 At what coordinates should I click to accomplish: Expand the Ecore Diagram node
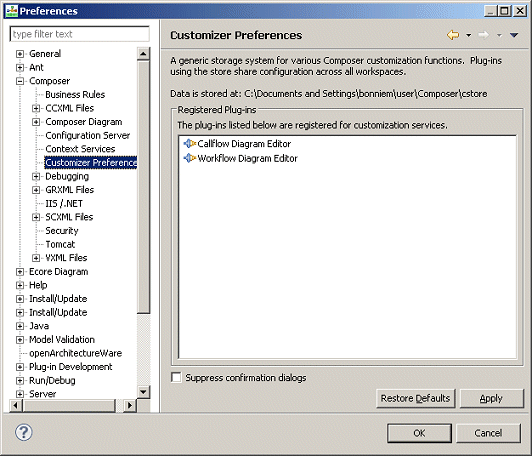tap(20, 272)
